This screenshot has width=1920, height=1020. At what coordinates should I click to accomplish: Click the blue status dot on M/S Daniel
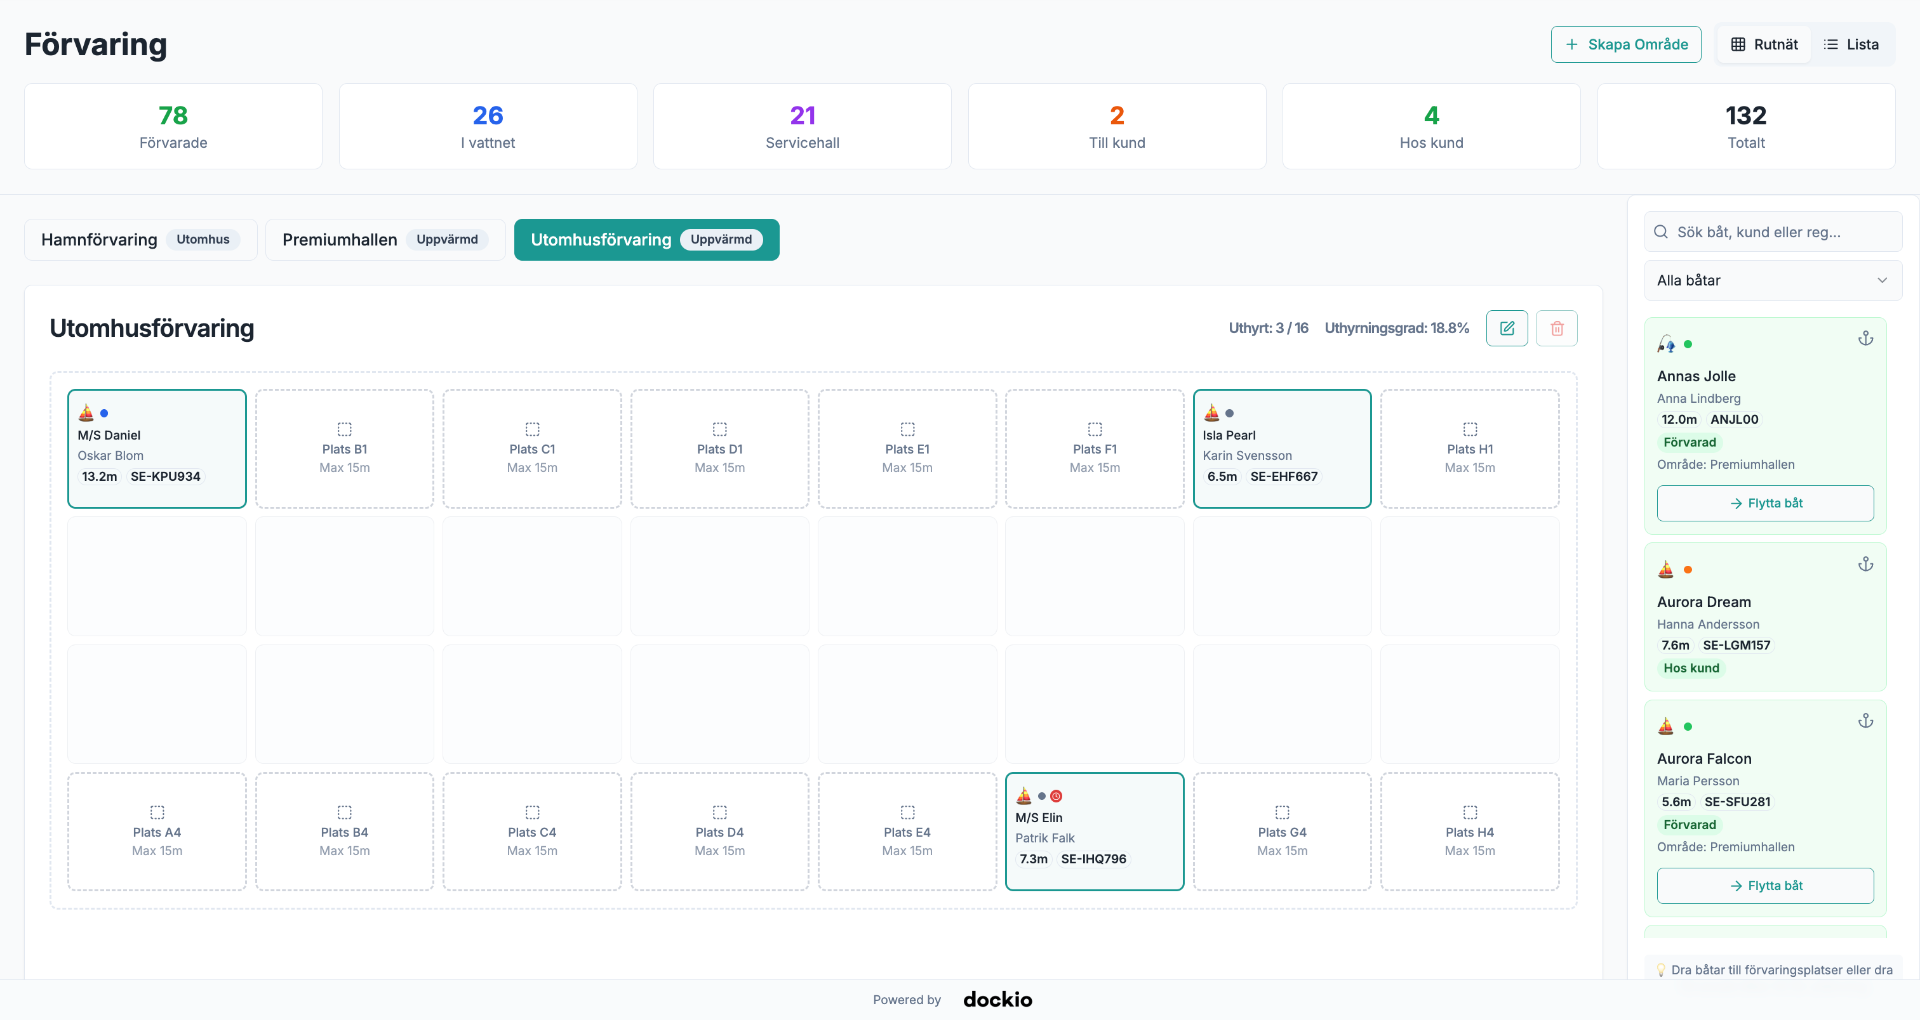tap(104, 413)
